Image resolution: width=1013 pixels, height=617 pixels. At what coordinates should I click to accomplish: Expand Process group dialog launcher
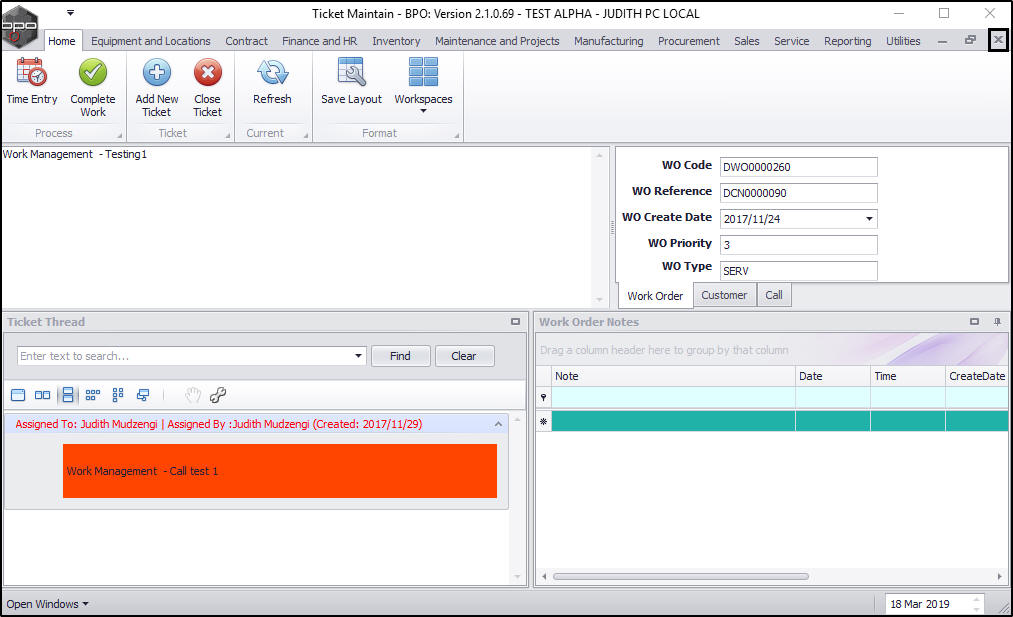tap(120, 136)
